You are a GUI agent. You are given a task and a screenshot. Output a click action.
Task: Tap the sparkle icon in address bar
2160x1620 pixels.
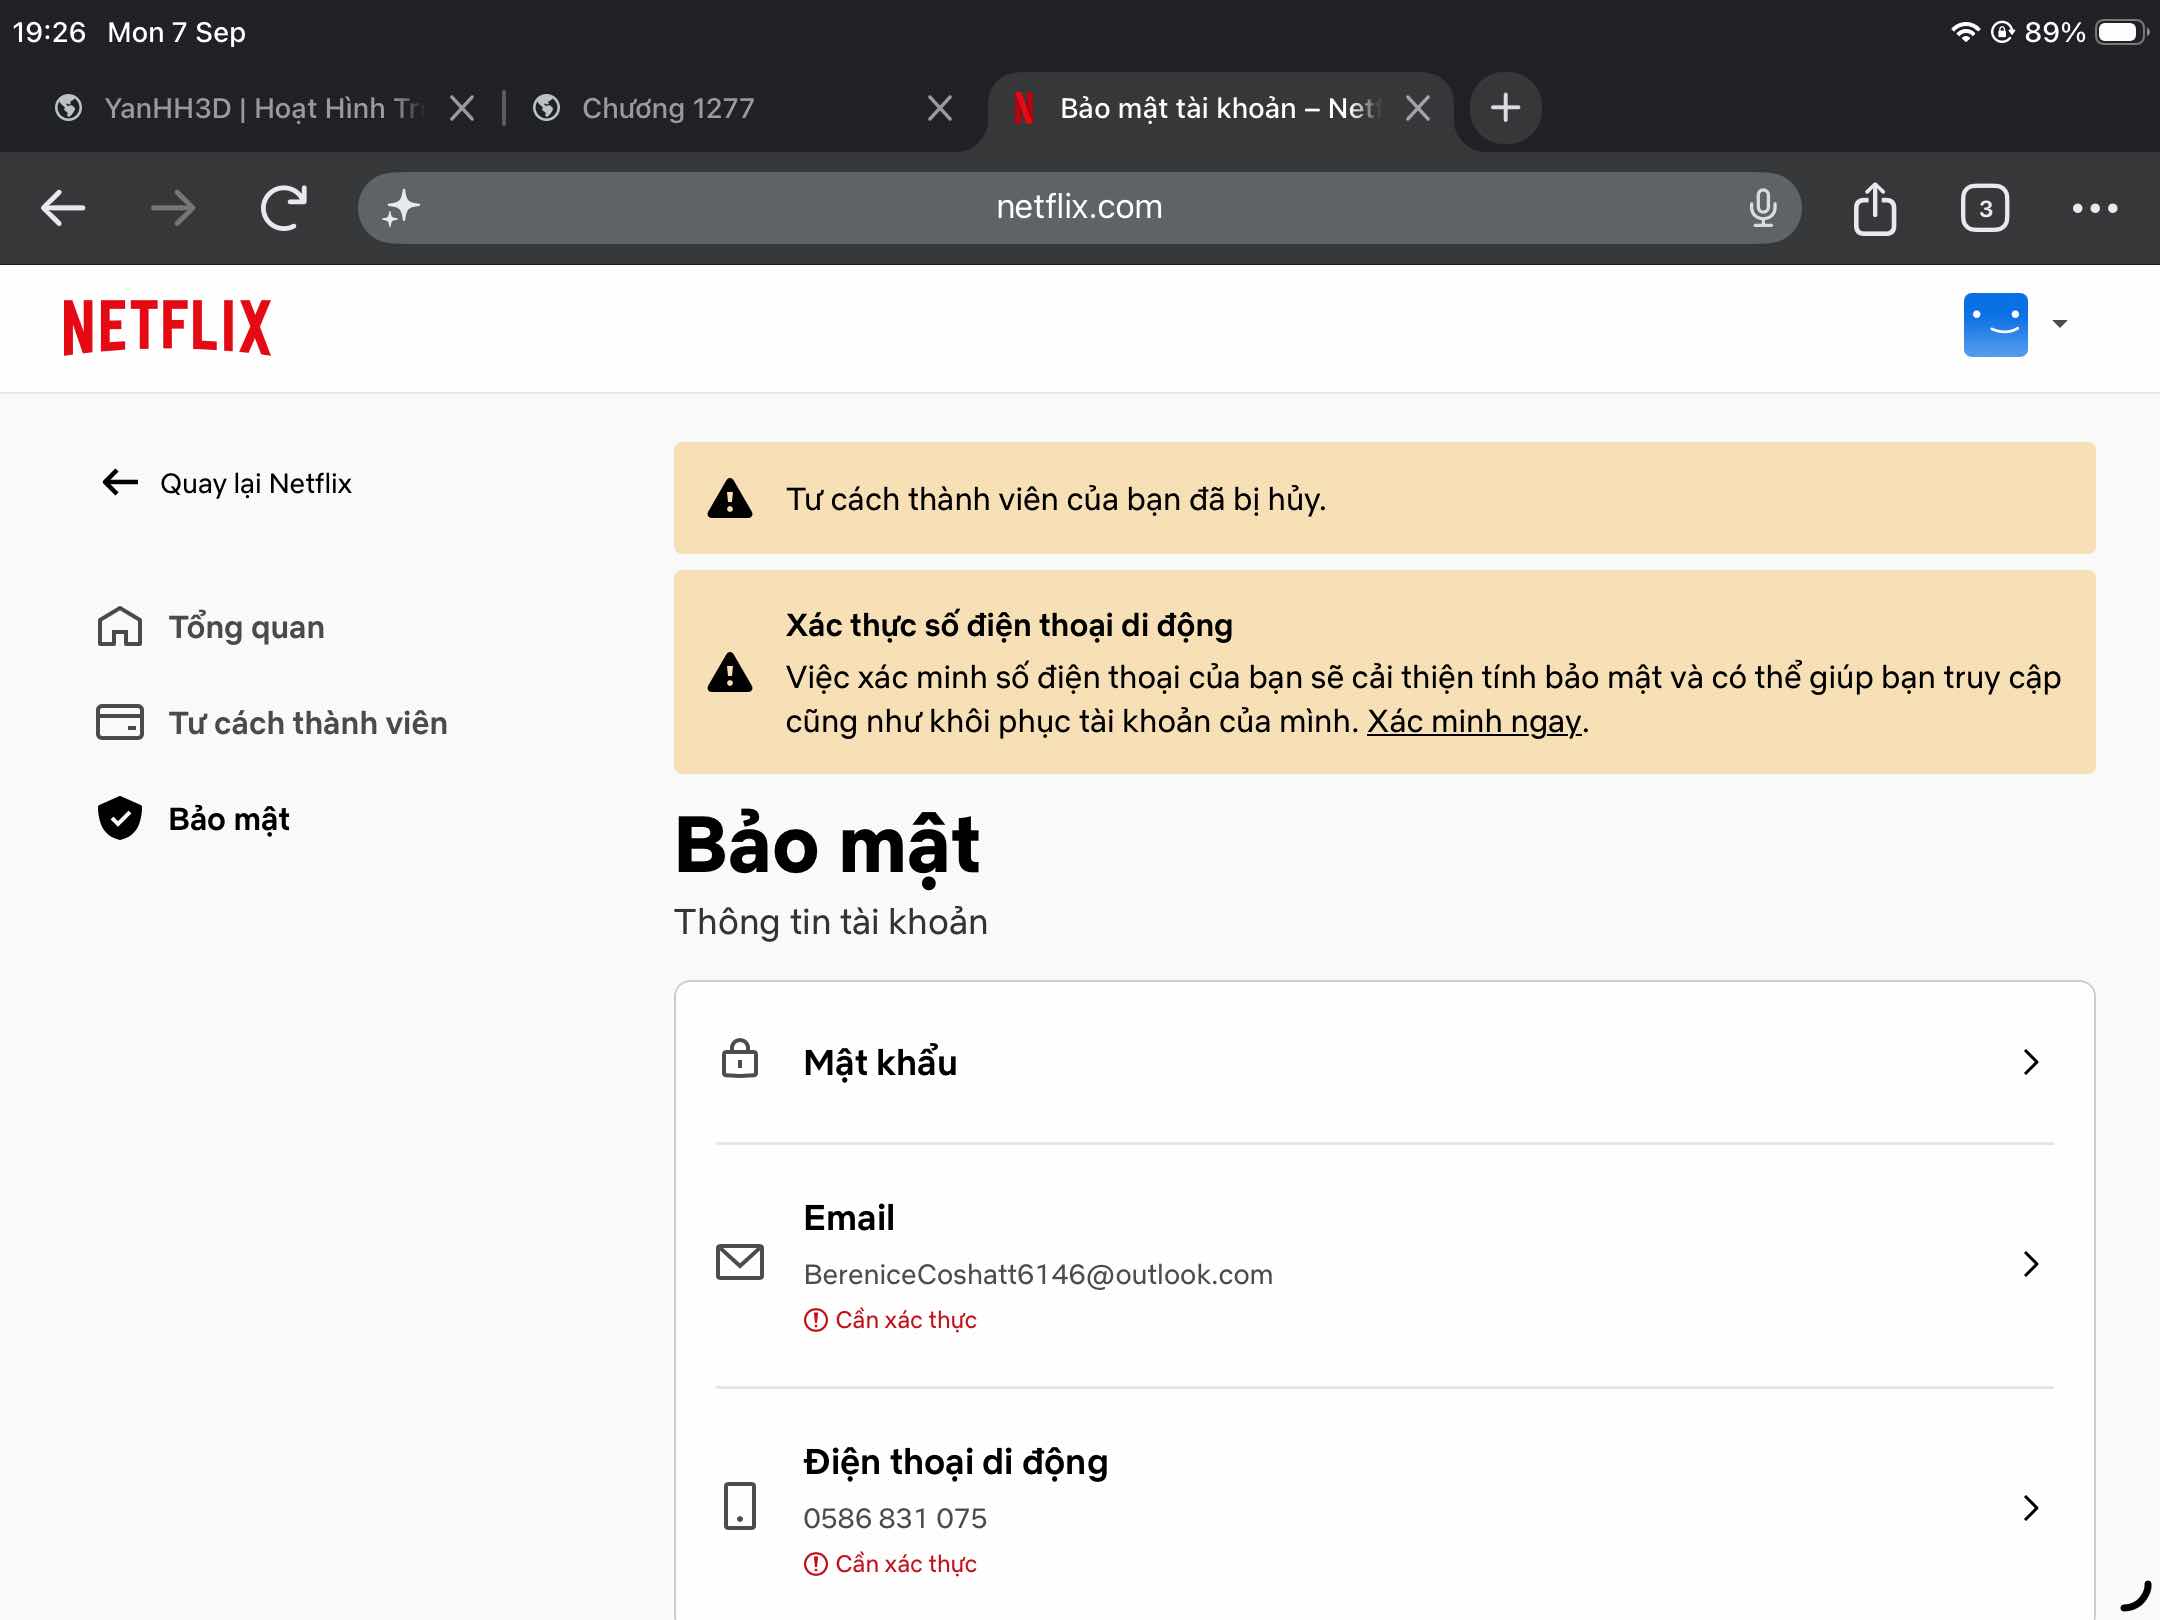pyautogui.click(x=401, y=208)
